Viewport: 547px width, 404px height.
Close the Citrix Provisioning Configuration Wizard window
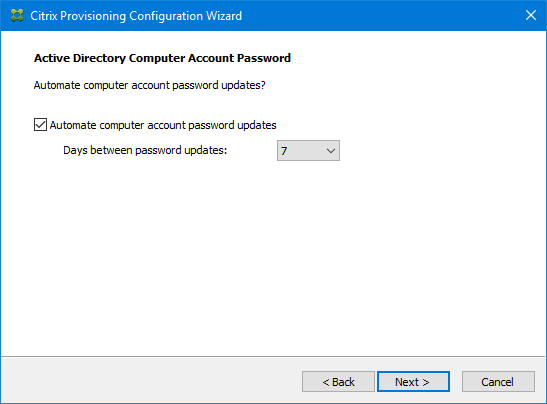(x=531, y=15)
